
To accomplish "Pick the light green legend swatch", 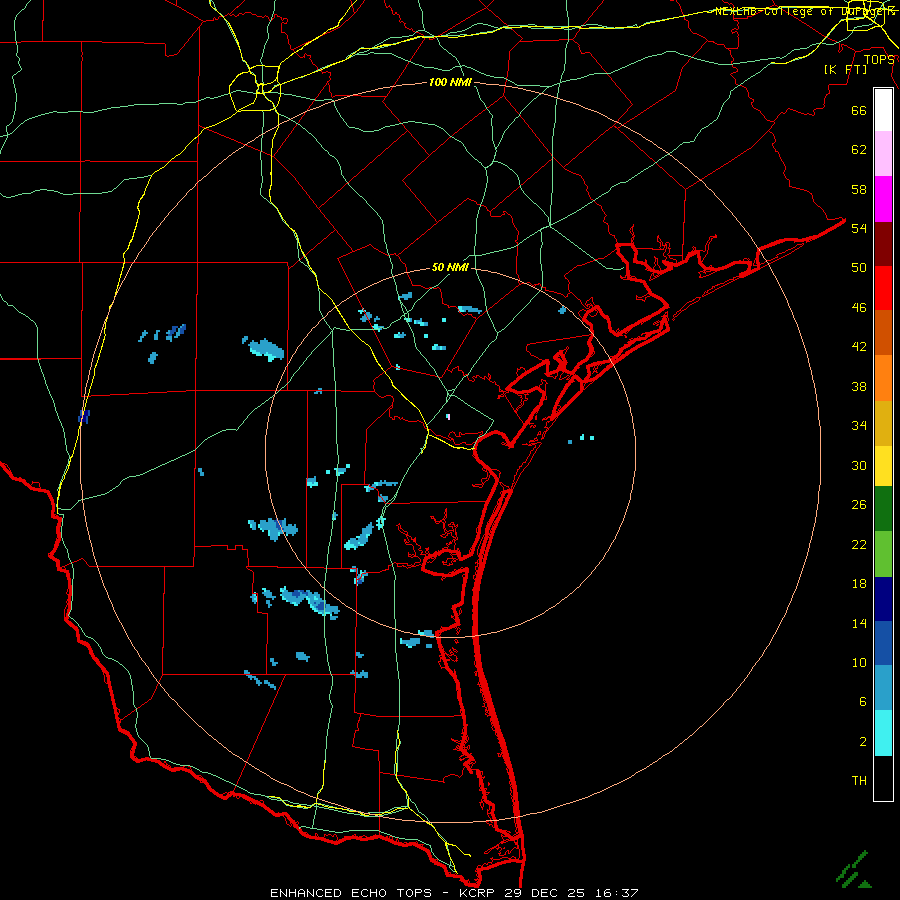I will pyautogui.click(x=883, y=554).
